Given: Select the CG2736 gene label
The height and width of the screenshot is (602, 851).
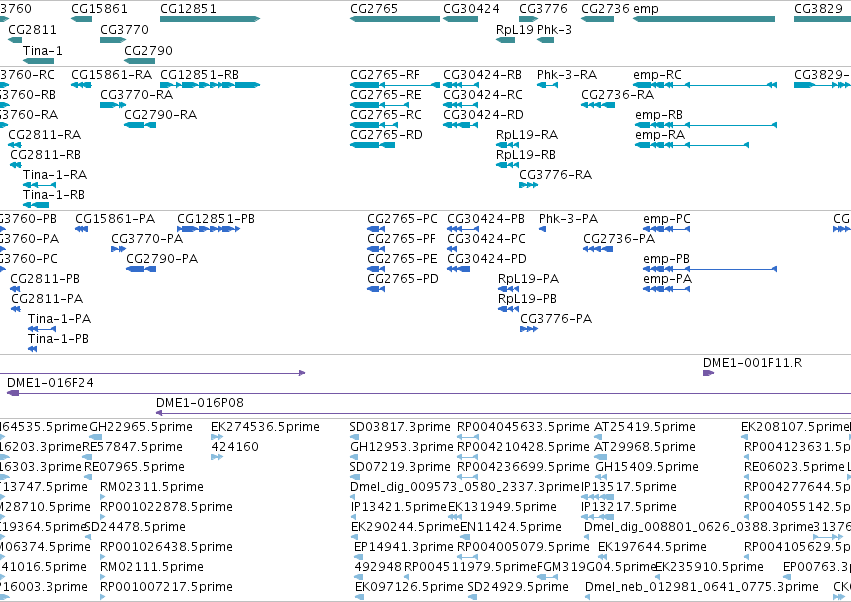Looking at the screenshot, I should 605,9.
